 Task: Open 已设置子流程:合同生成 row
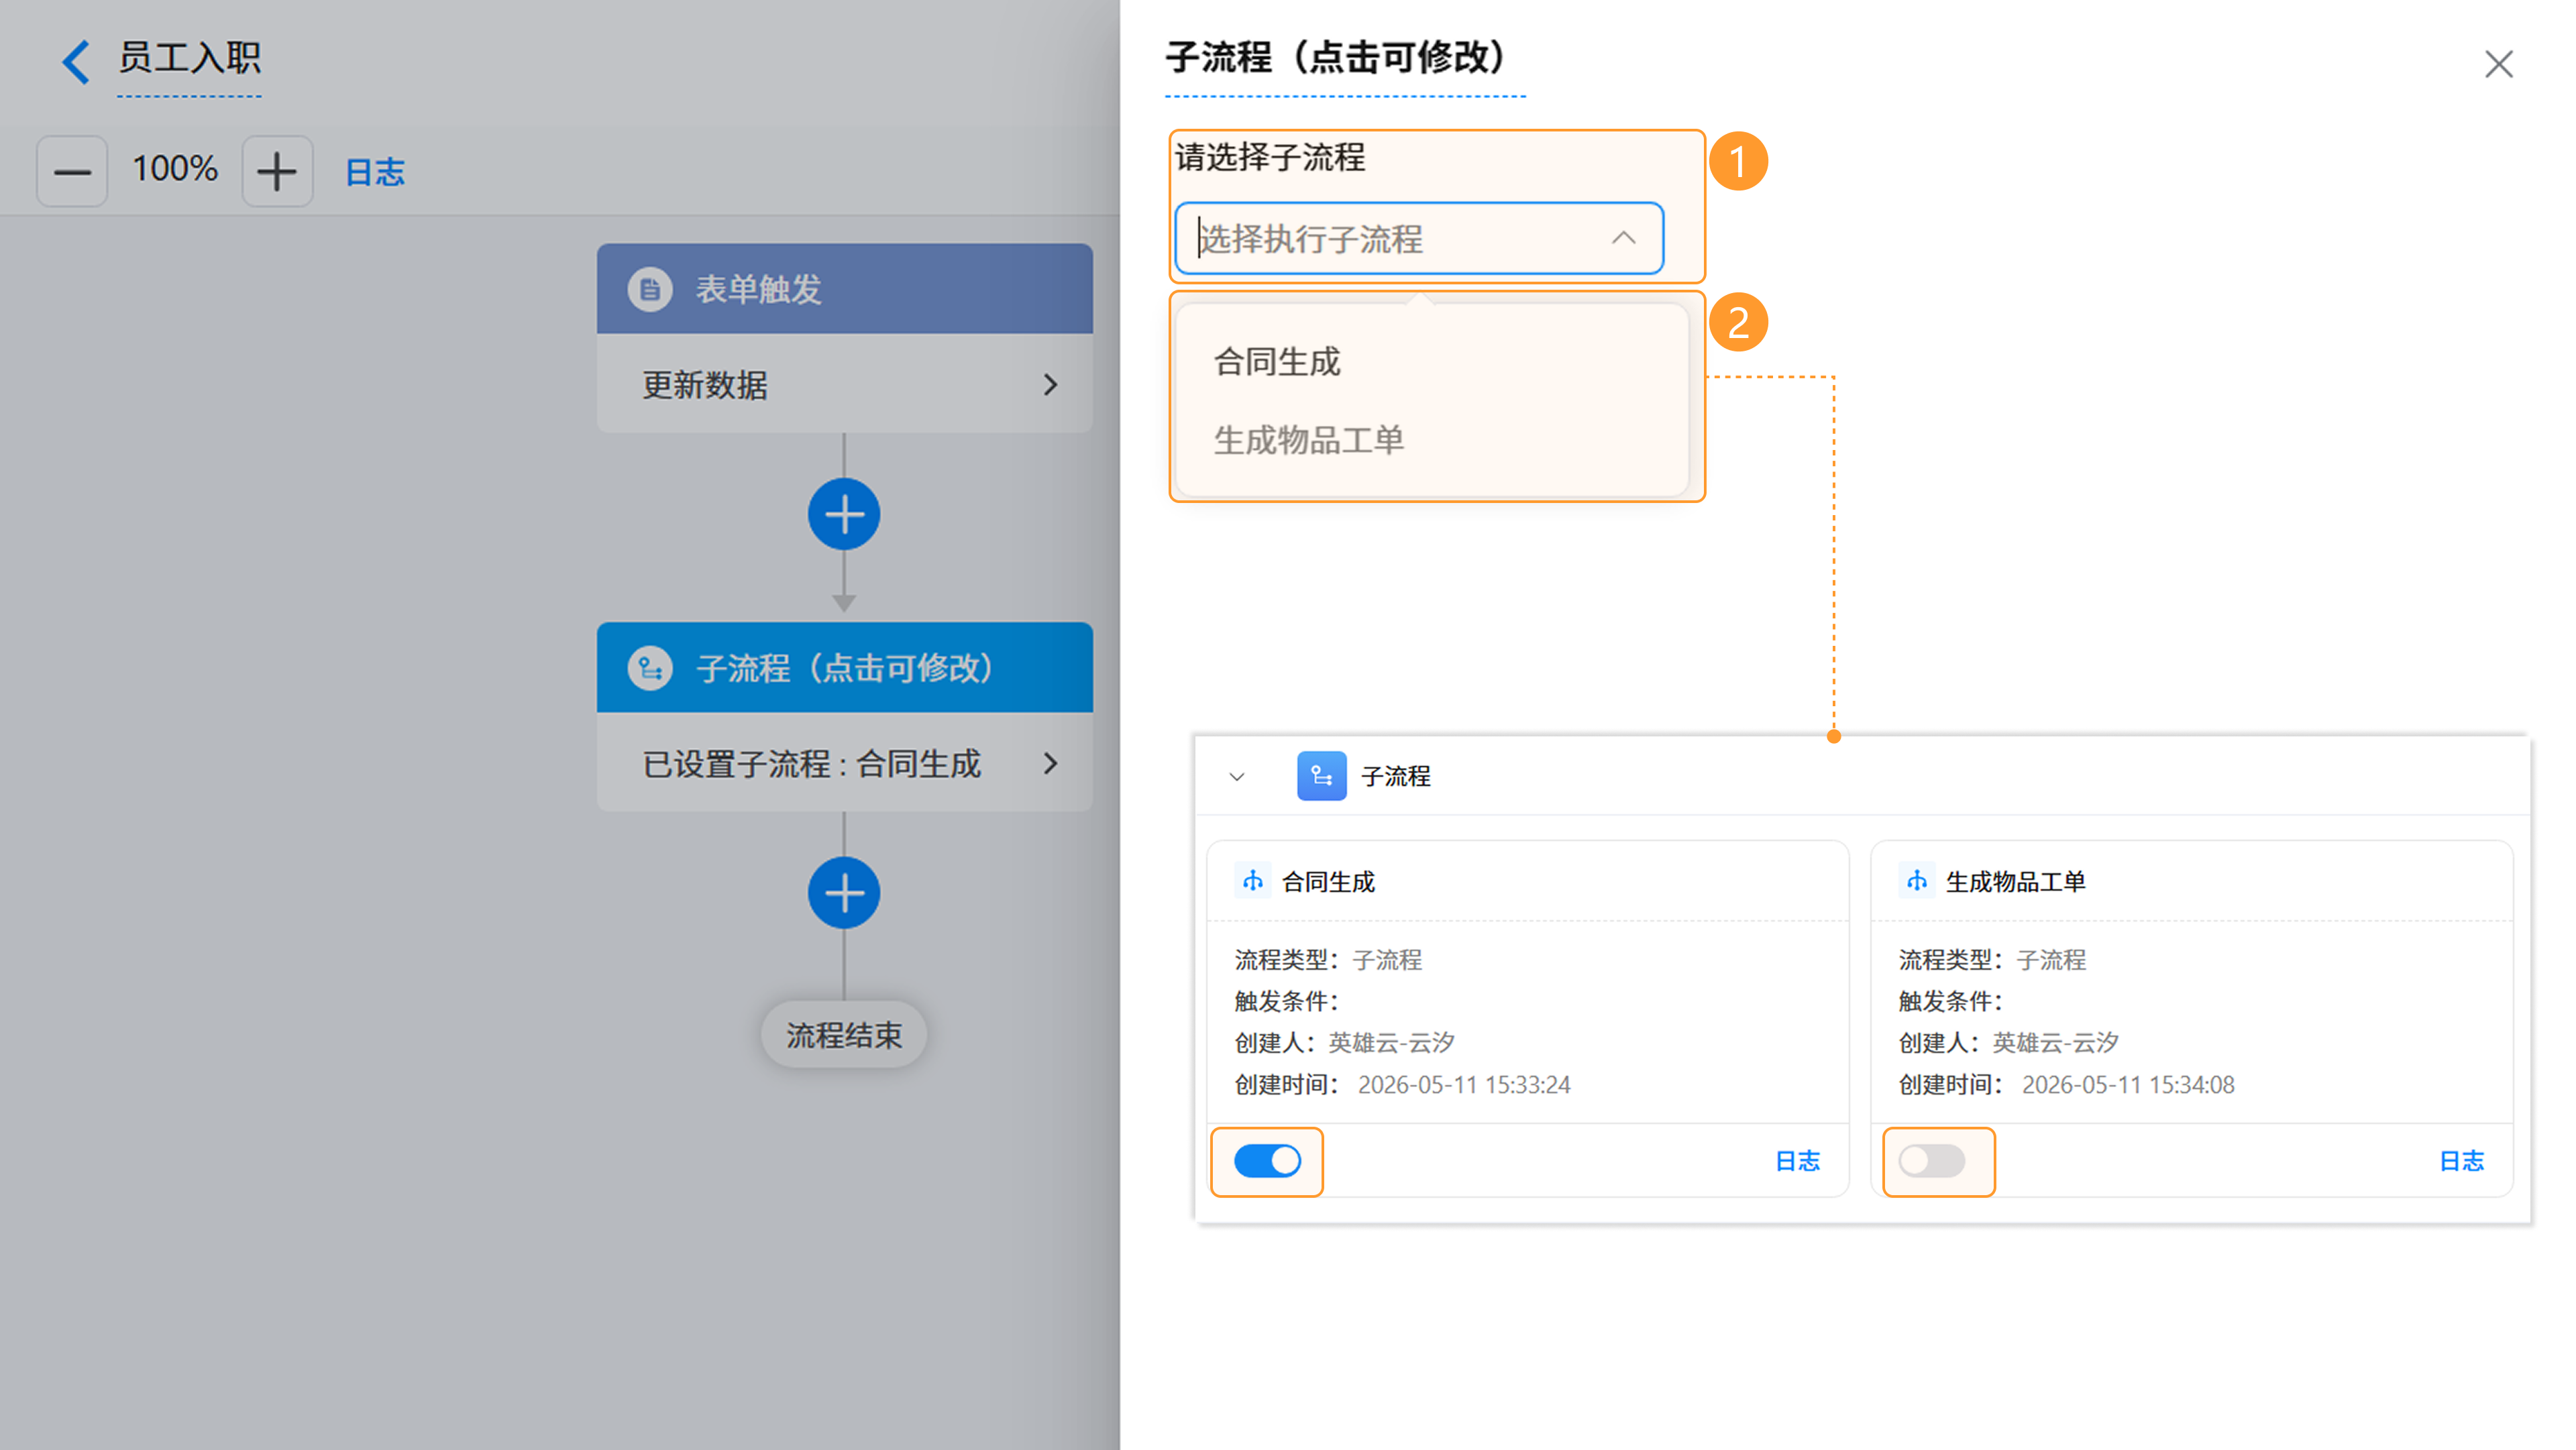845,763
